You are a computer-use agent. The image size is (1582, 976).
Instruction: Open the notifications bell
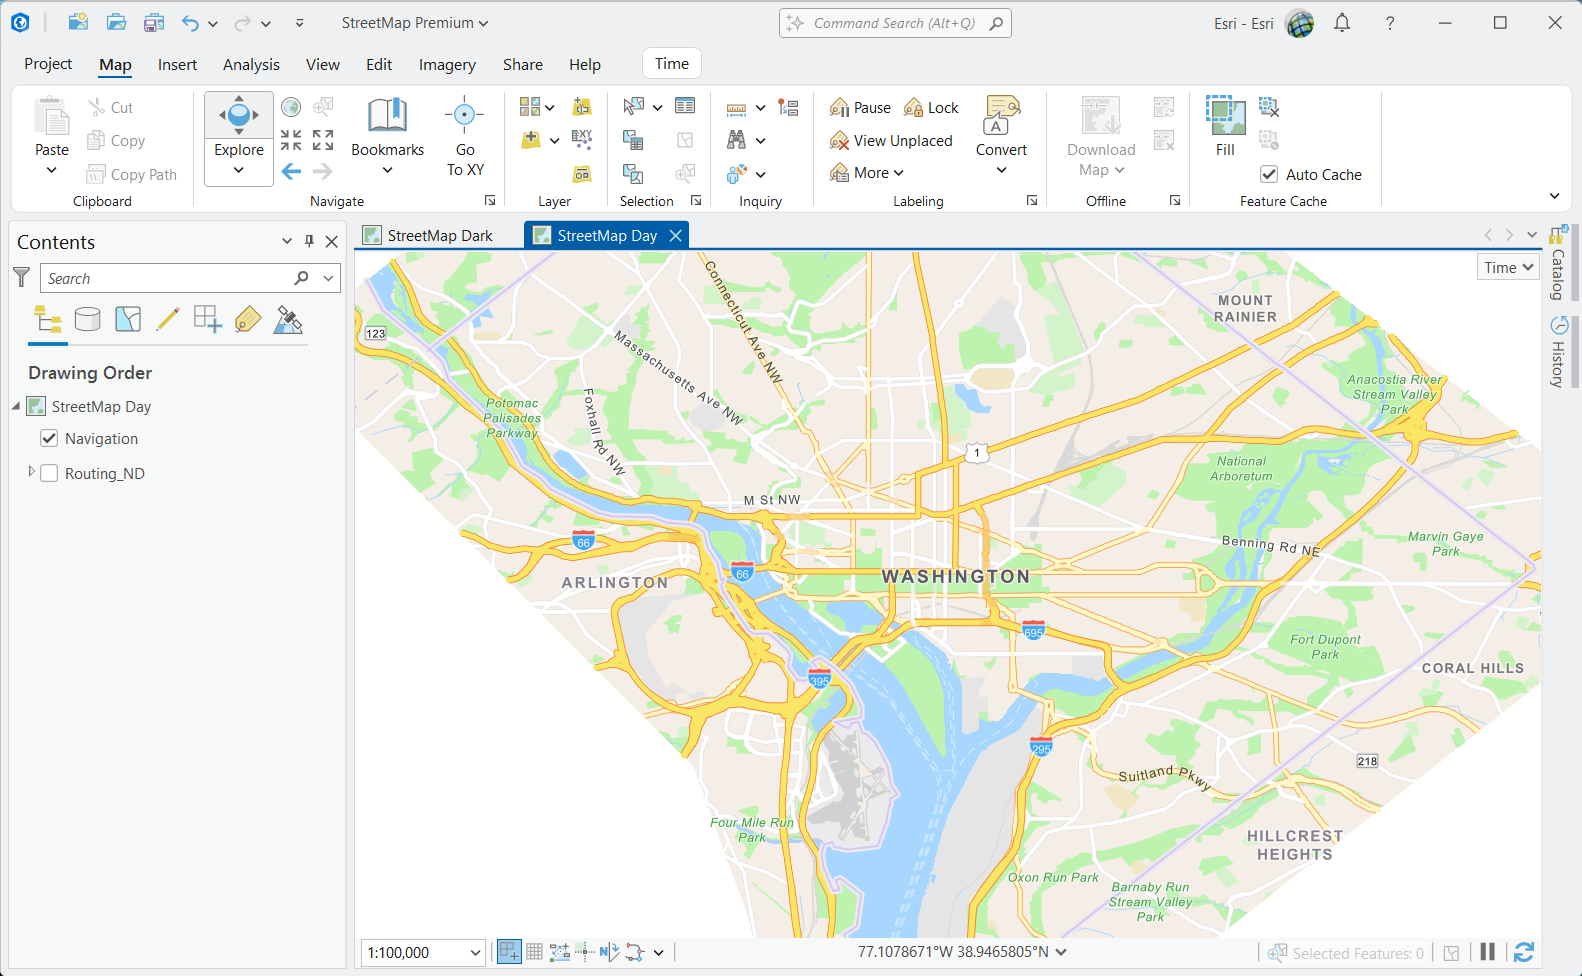pyautogui.click(x=1342, y=23)
